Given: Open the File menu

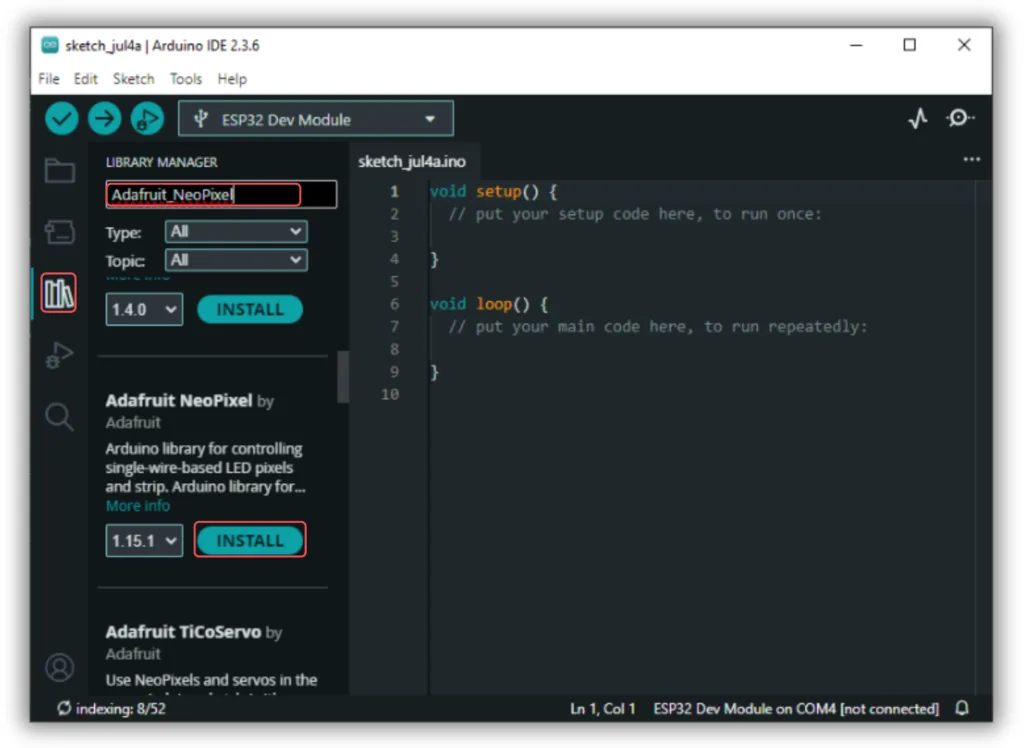Looking at the screenshot, I should [49, 79].
